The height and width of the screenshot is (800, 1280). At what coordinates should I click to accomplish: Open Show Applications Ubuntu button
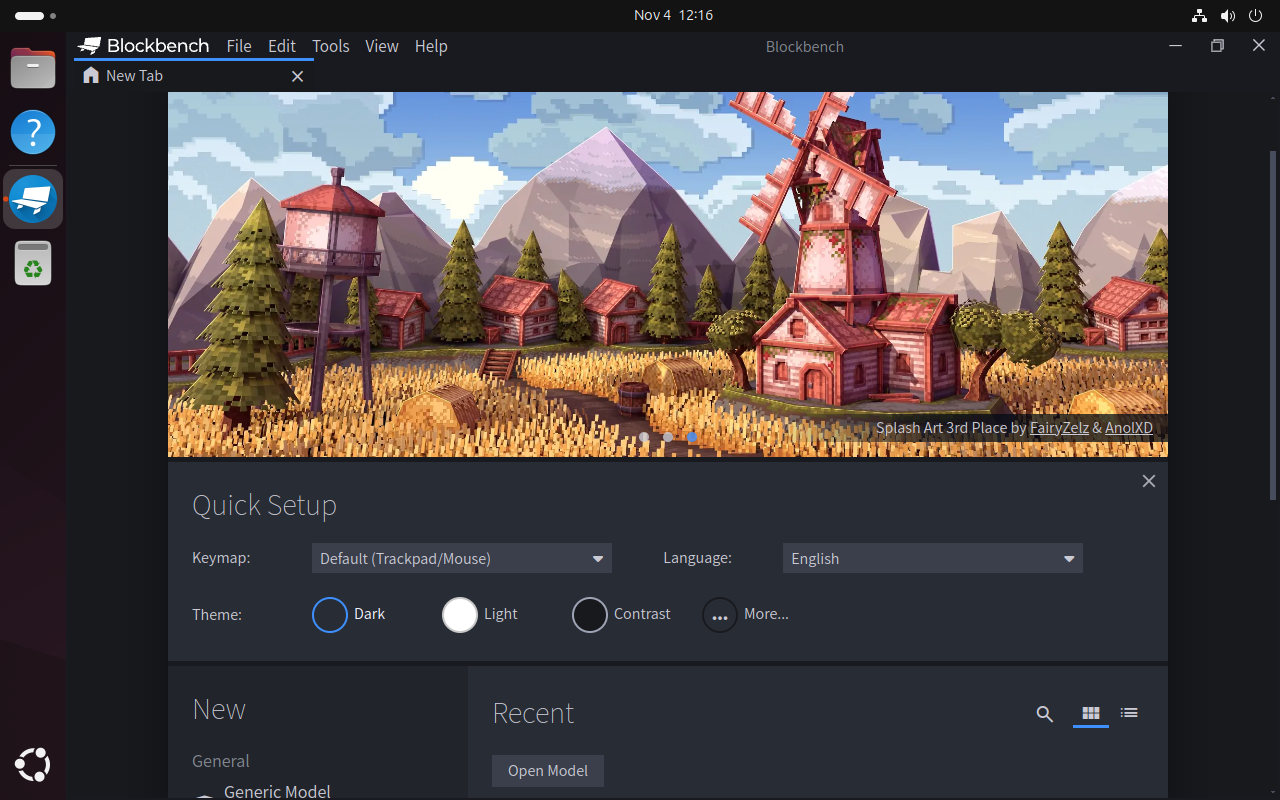click(33, 765)
